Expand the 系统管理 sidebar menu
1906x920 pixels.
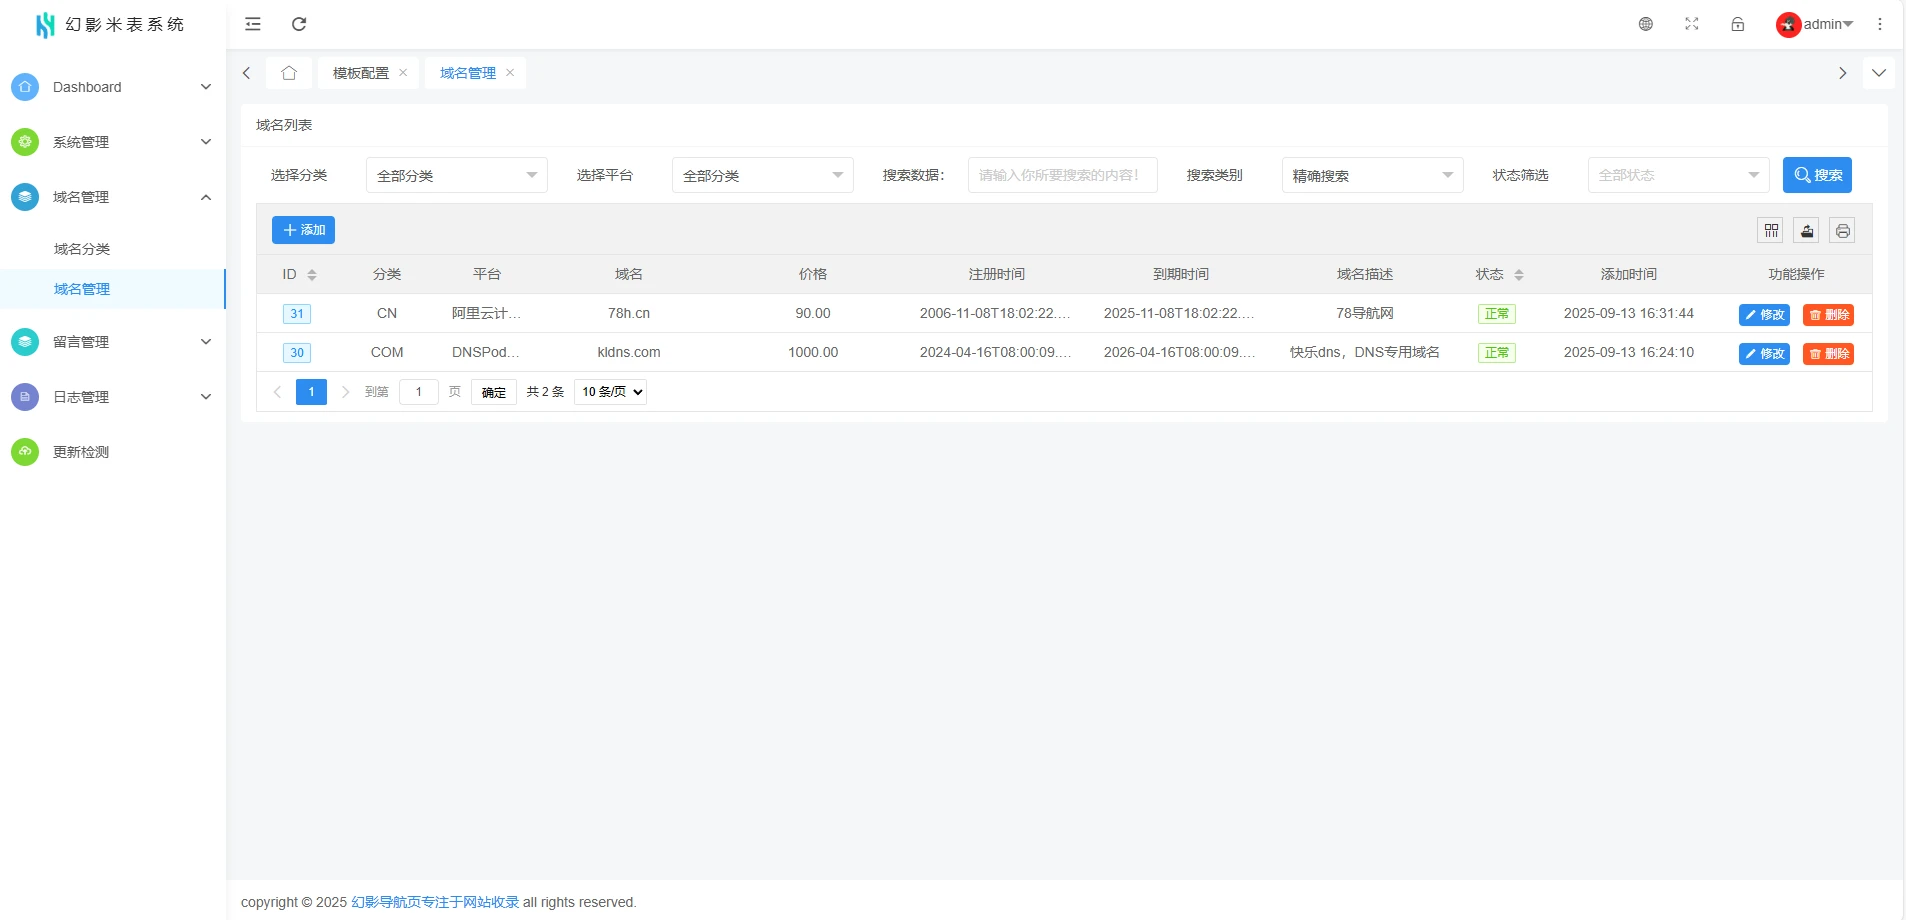[112, 142]
